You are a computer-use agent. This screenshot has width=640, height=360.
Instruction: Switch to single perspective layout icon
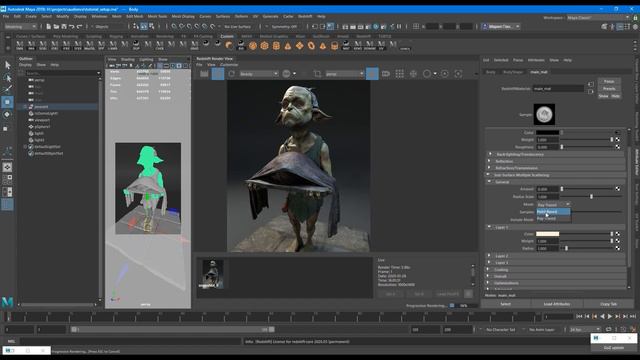coord(7,167)
